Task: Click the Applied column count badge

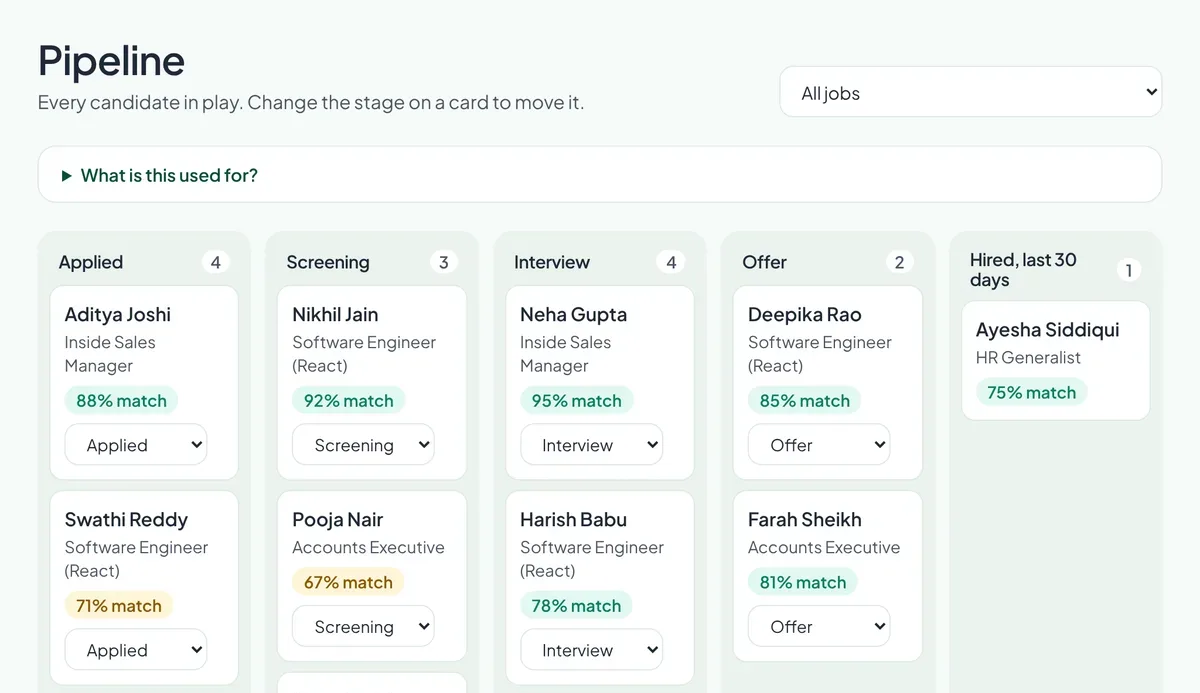Action: click(x=215, y=262)
